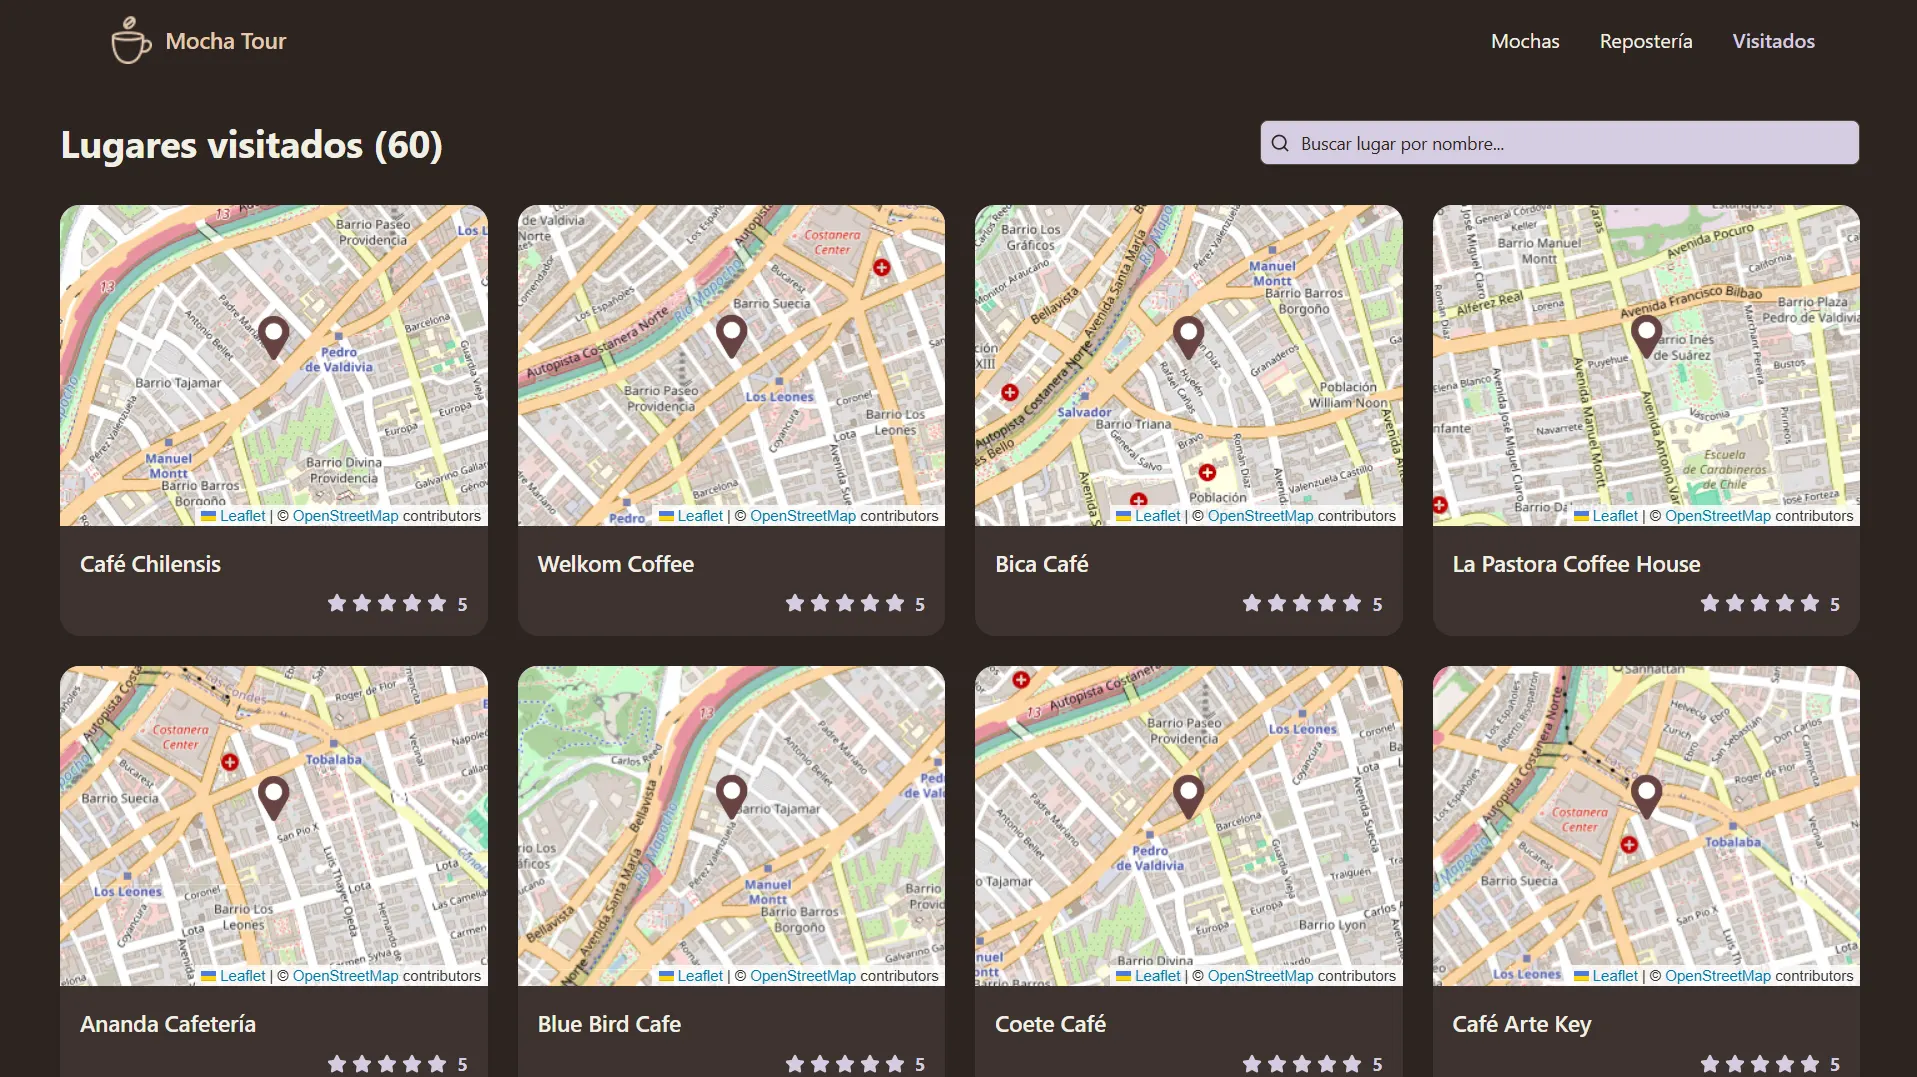Follow the Leaflet link on Coete Café map
The width and height of the screenshot is (1917, 1077).
(1158, 976)
